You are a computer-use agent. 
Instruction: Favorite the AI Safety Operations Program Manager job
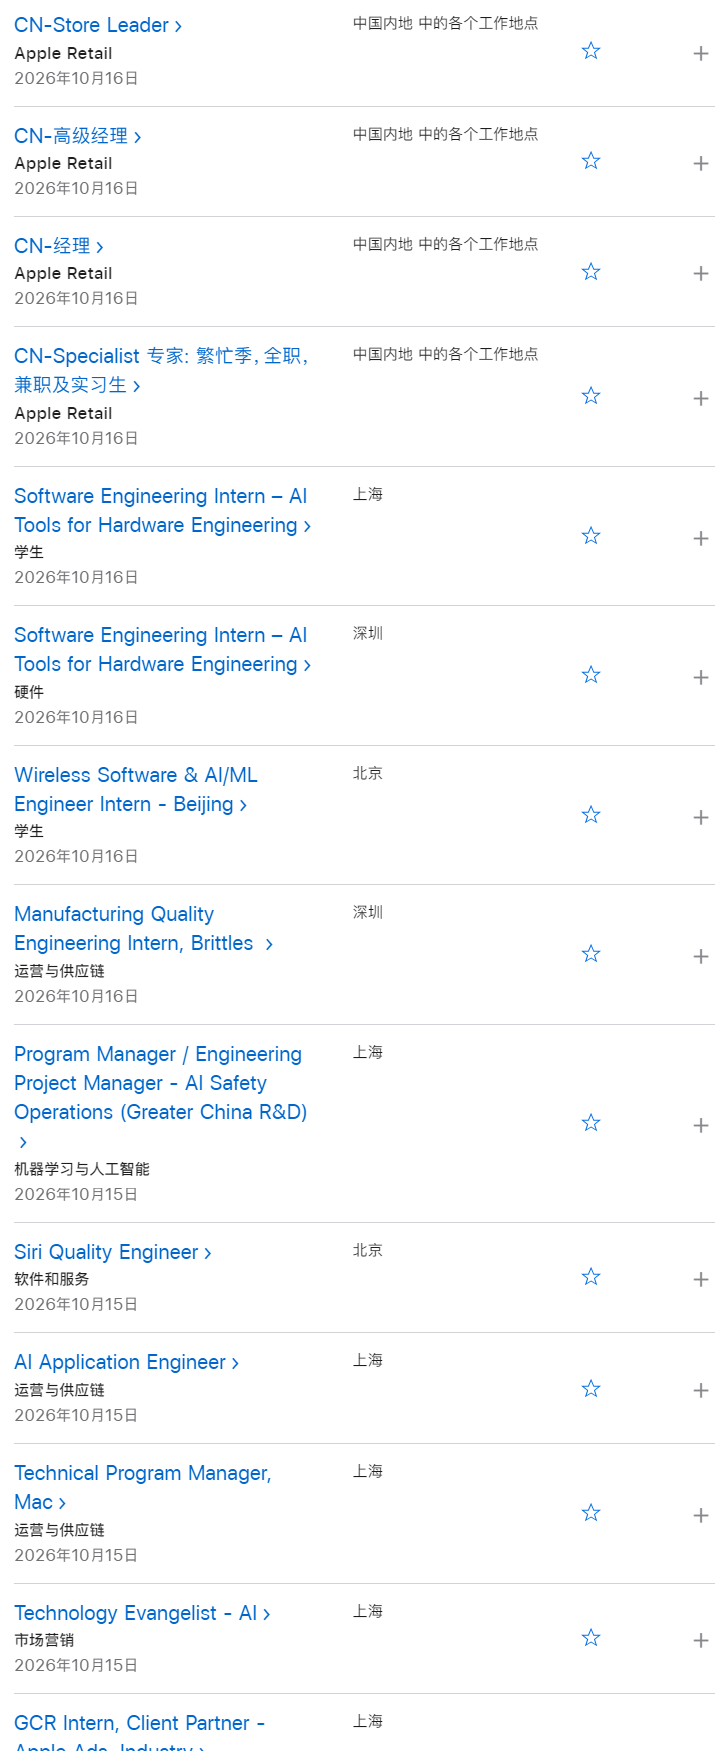[591, 1123]
